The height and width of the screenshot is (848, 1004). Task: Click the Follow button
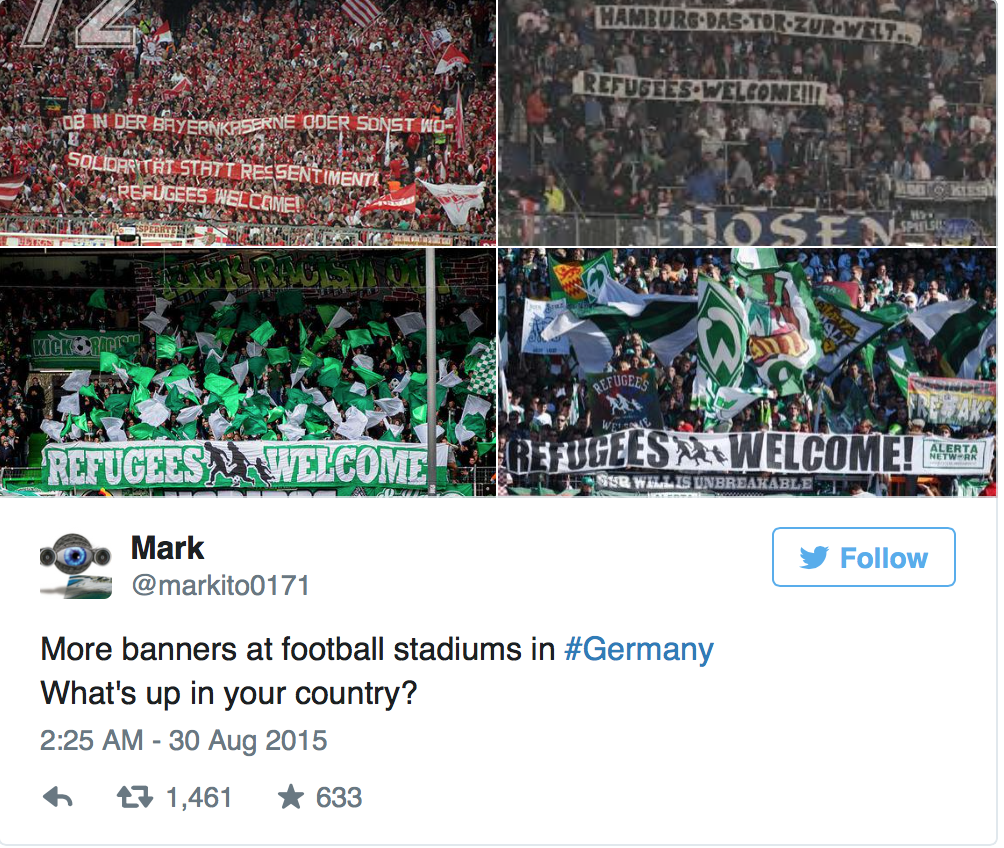point(864,557)
